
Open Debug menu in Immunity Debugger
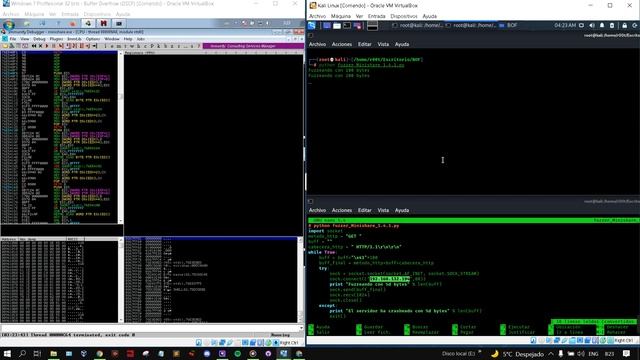point(39,39)
